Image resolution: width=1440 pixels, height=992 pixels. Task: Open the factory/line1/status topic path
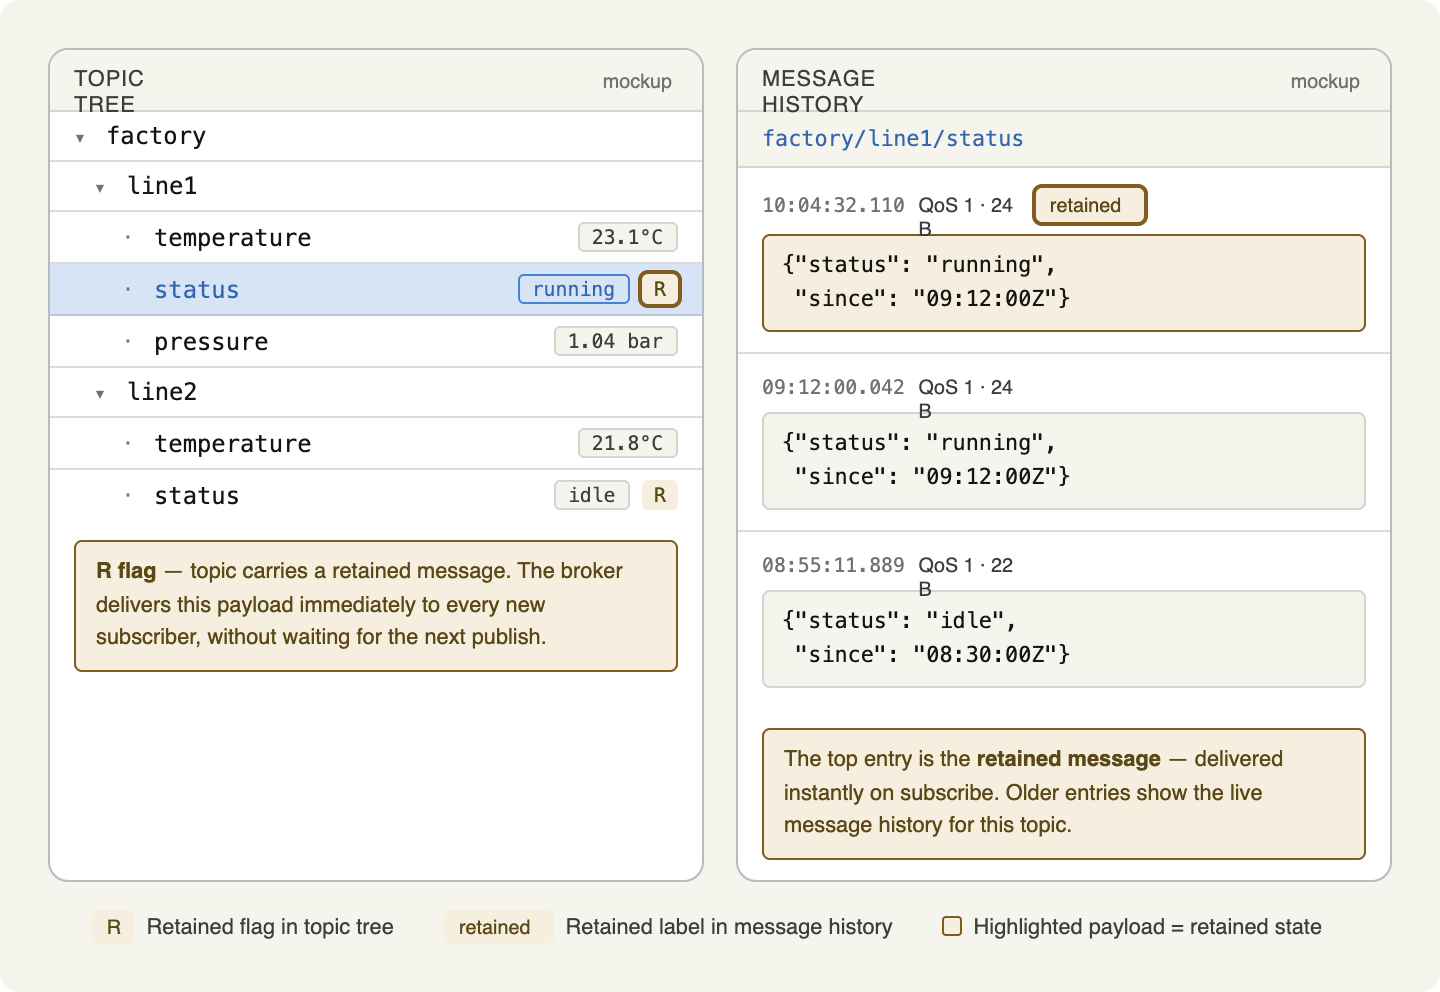(x=893, y=139)
